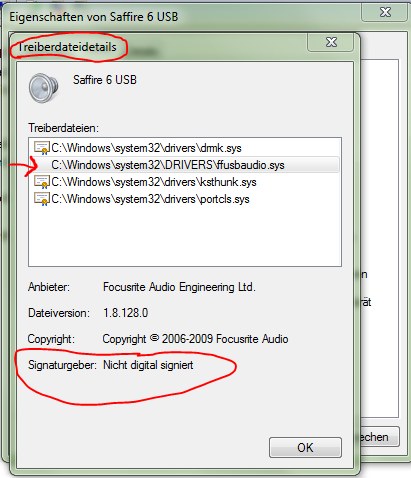Click the Copyright 2006-2009 Focusrite Audio text
This screenshot has width=411, height=478.
tap(195, 339)
